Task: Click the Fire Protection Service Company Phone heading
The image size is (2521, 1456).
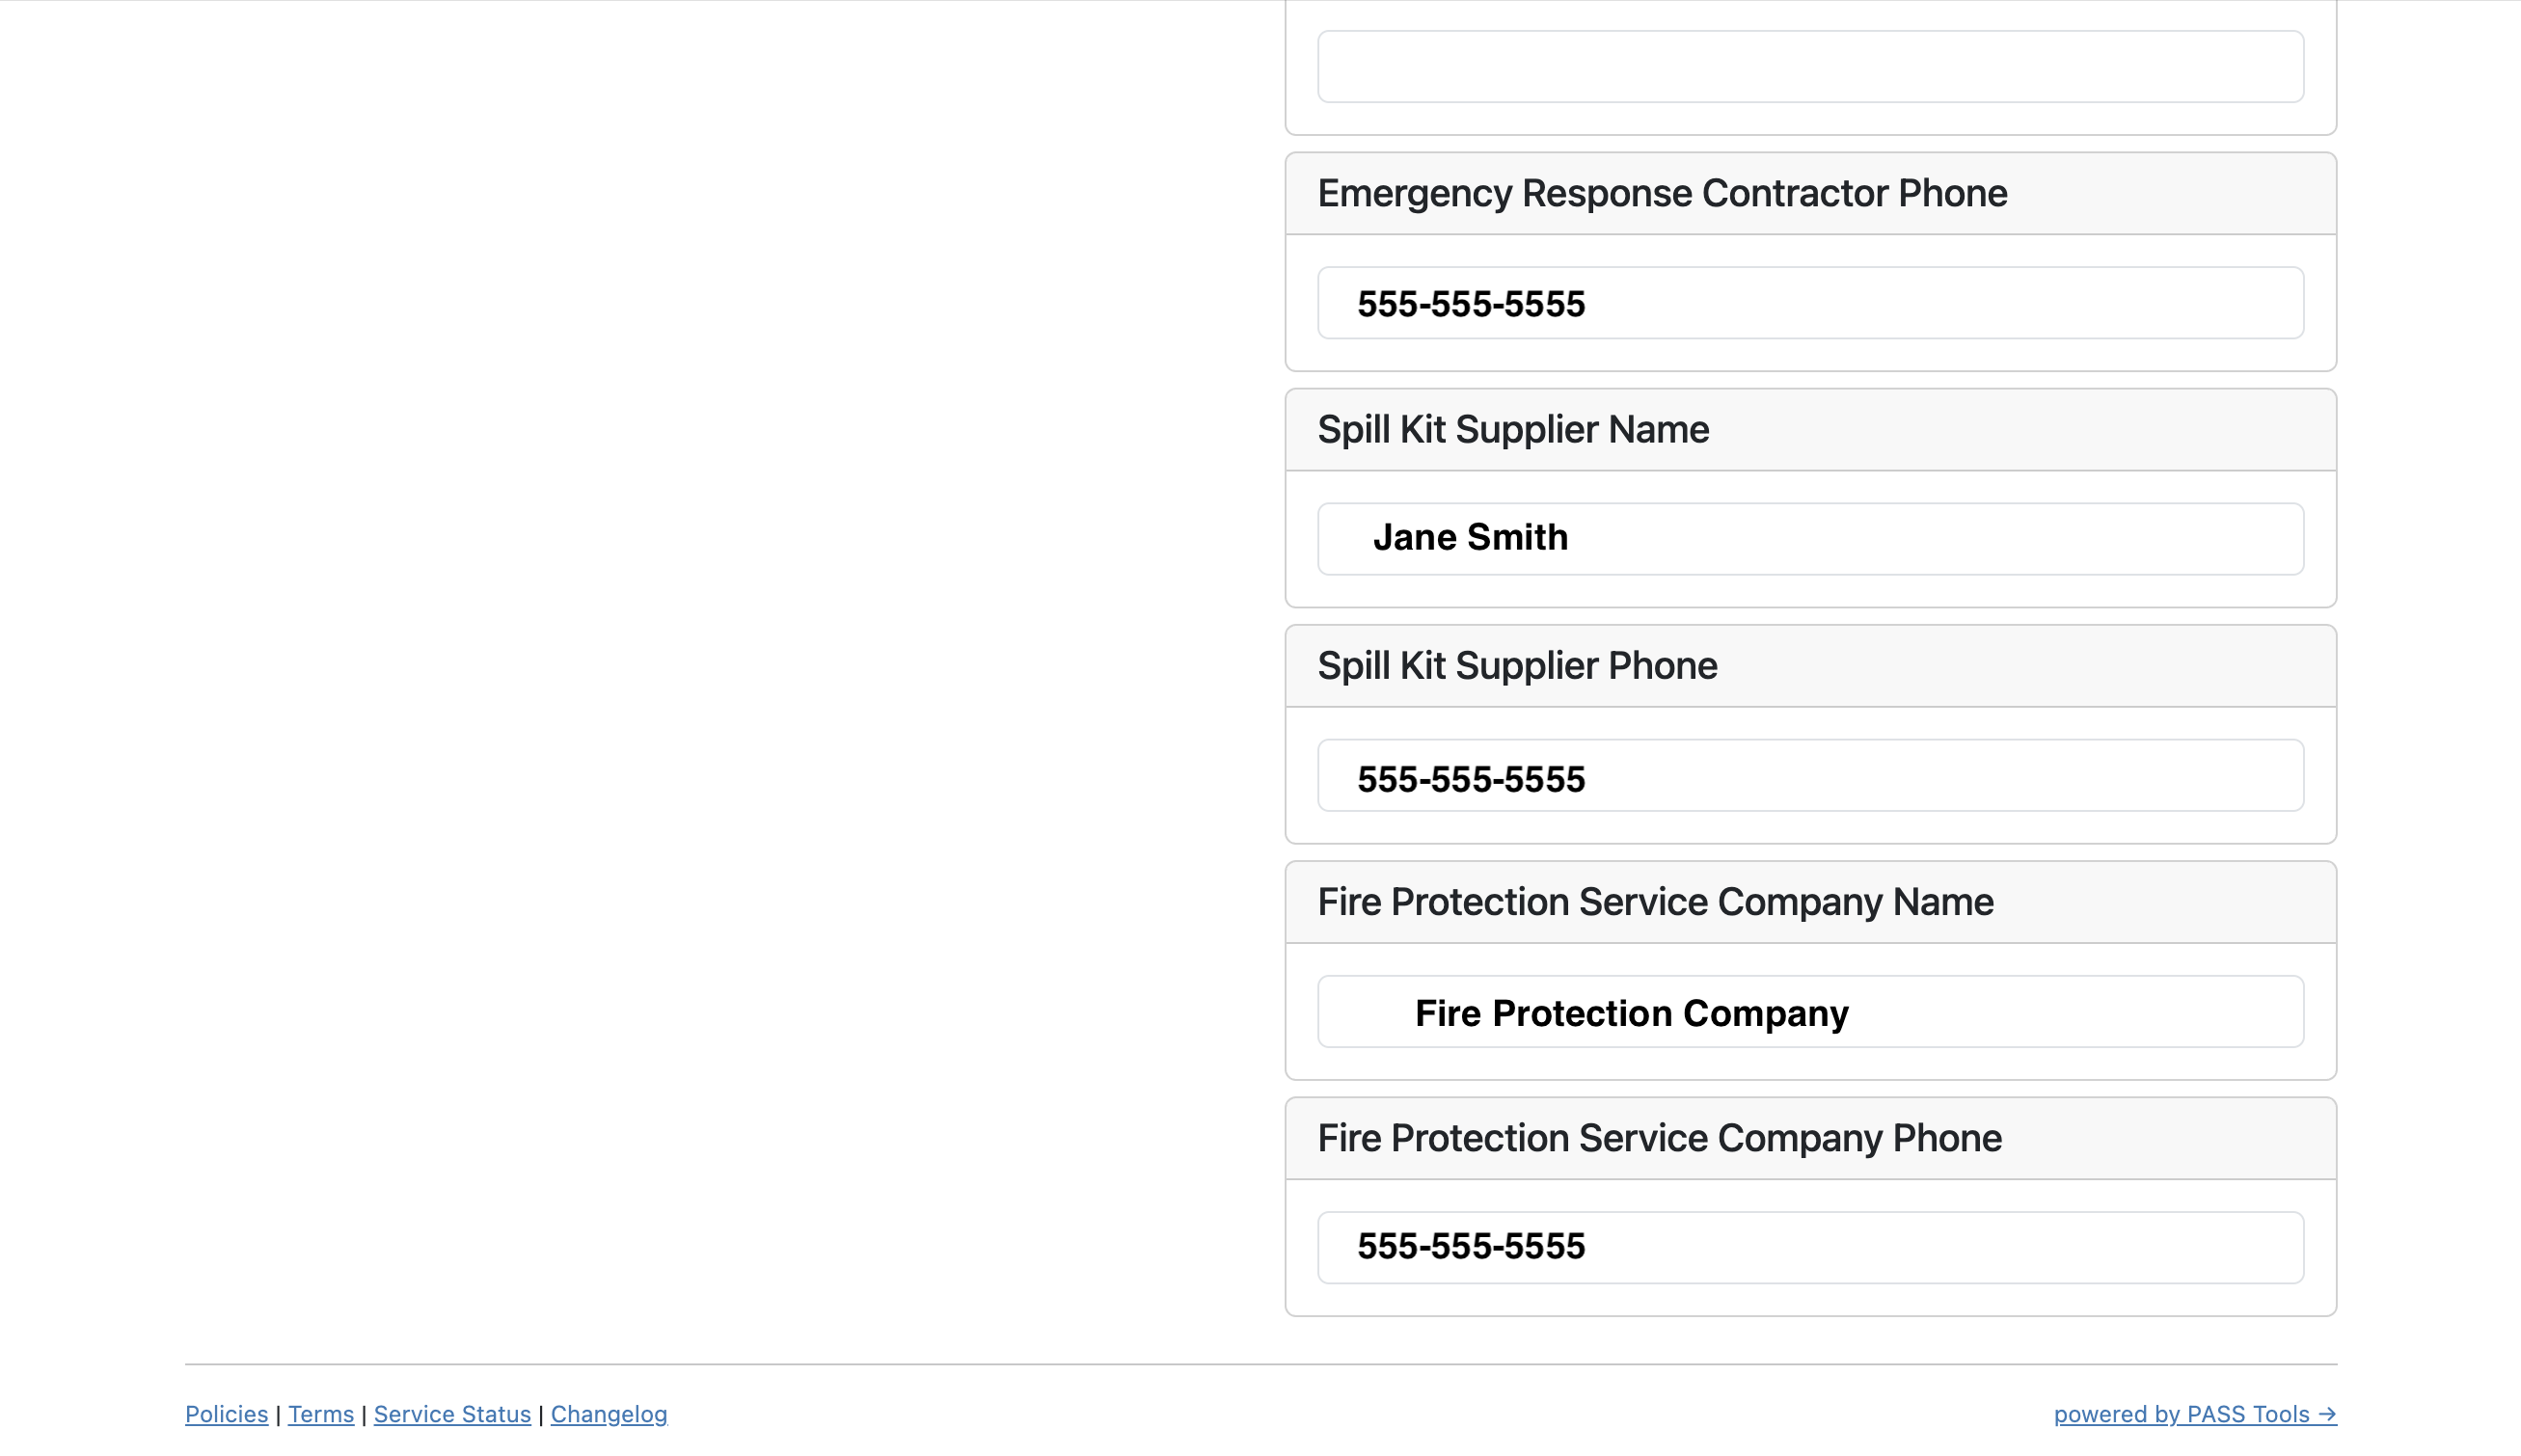Action: (x=1658, y=1138)
